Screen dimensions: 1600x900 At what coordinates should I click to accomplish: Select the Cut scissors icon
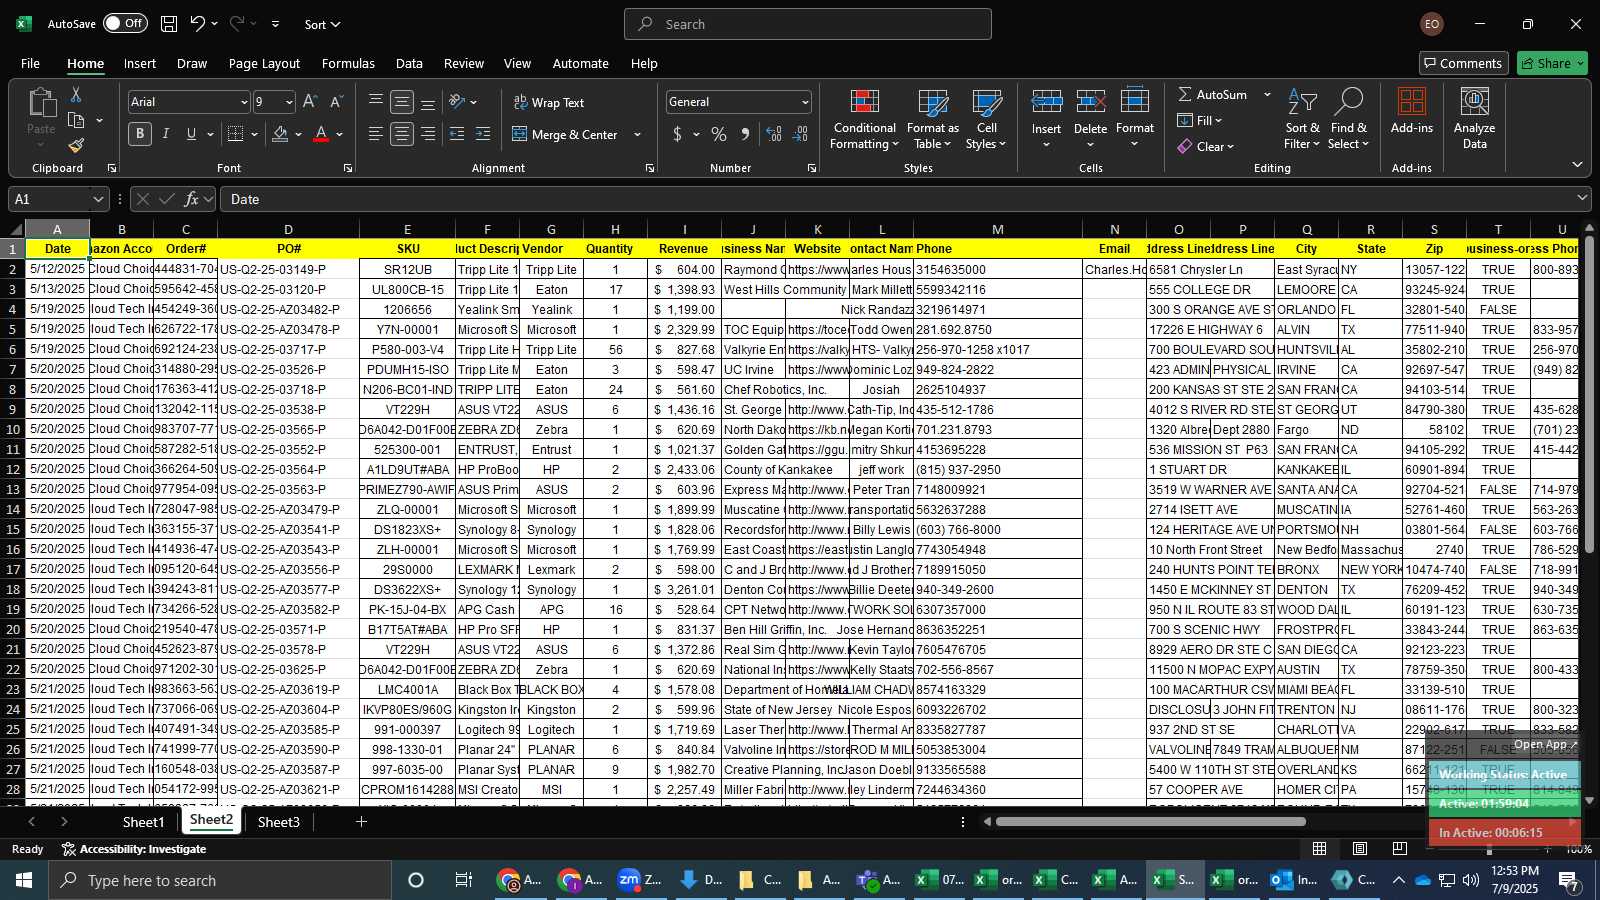coord(76,95)
